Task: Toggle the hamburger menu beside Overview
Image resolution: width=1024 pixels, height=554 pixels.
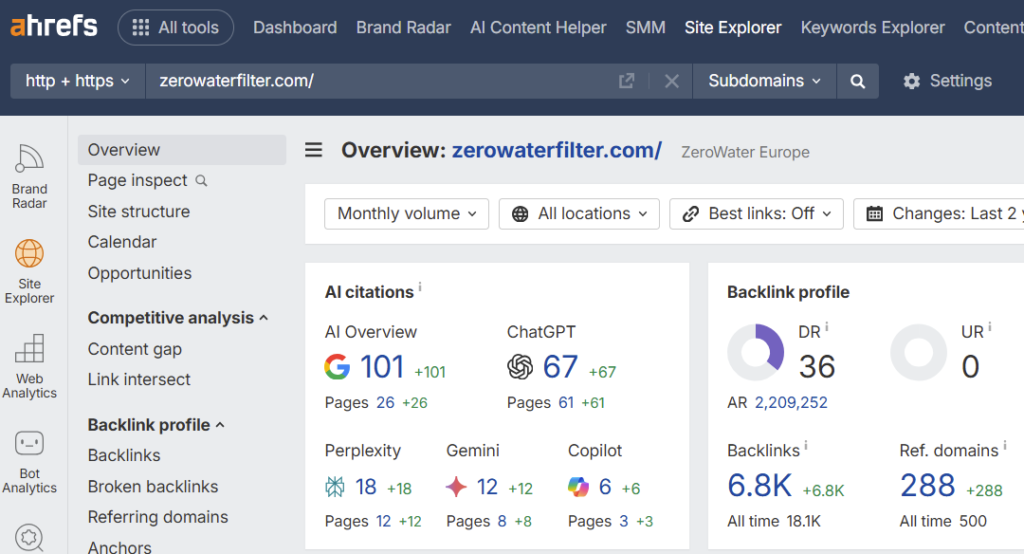Action: [313, 150]
